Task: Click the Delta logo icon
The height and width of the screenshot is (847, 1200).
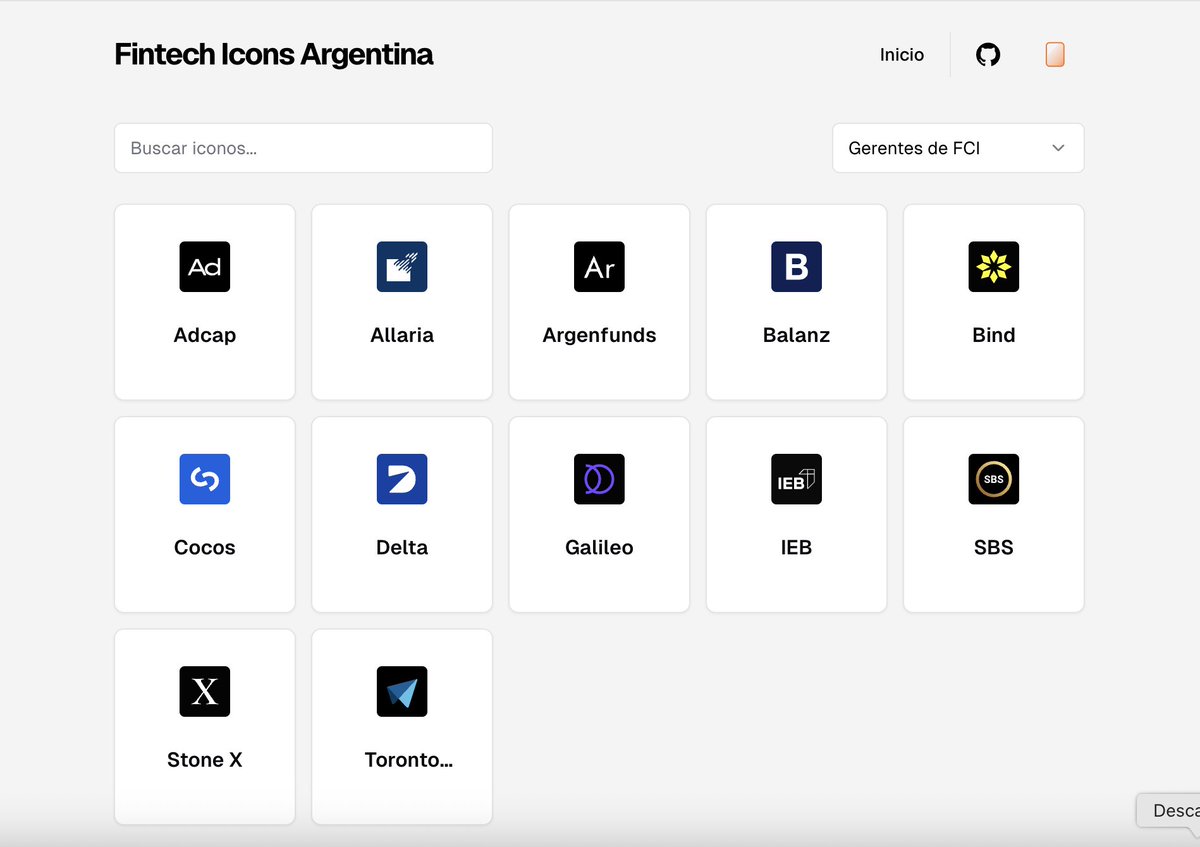Action: (402, 479)
